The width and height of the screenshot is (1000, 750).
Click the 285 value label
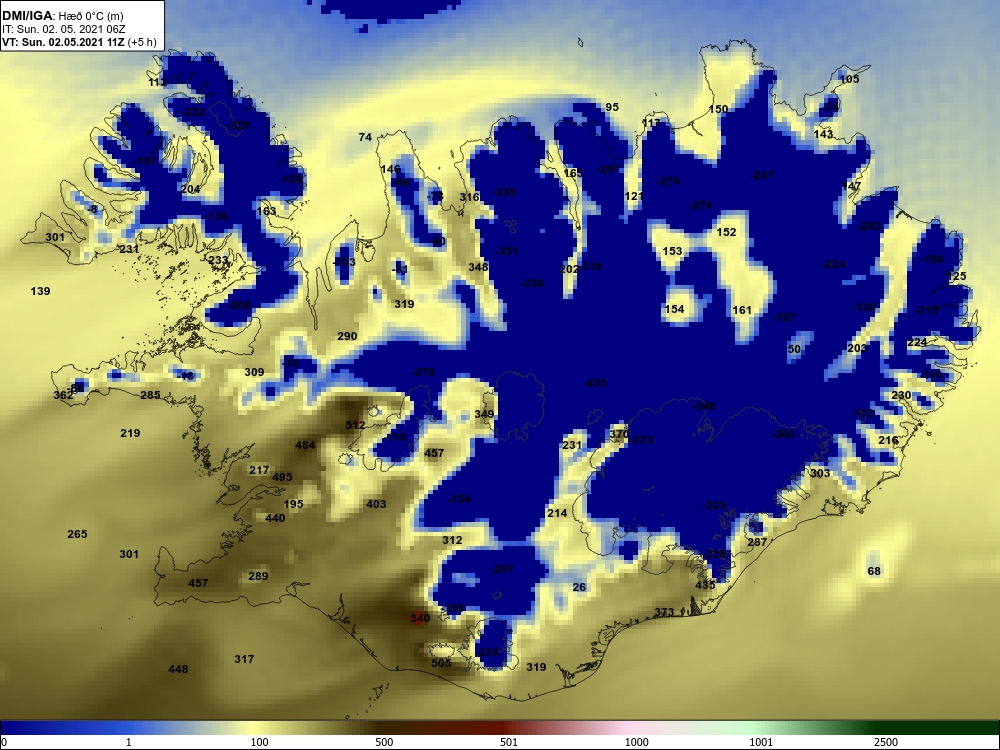150,395
